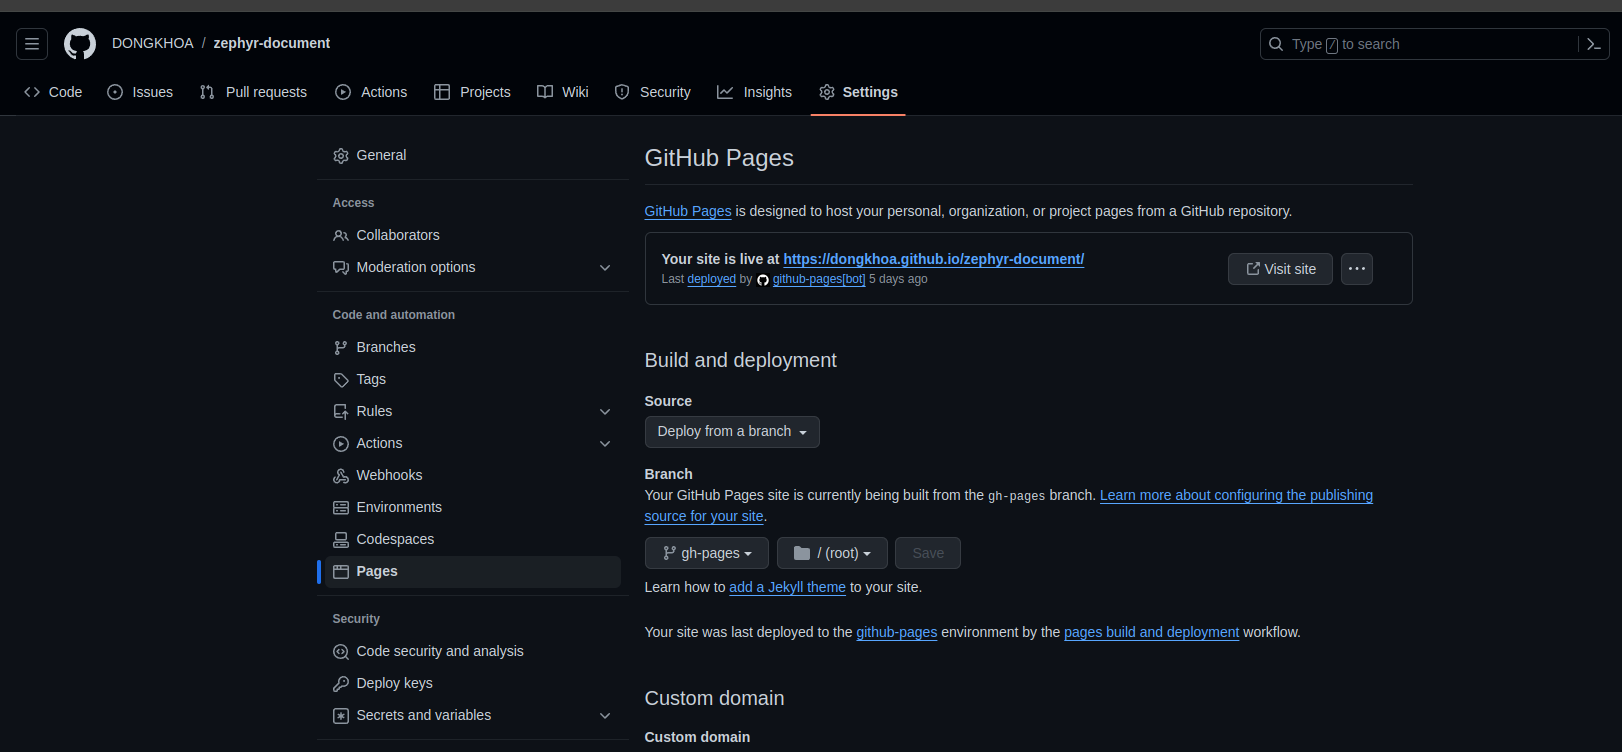This screenshot has width=1622, height=752.
Task: Open the Settings tab
Action: point(858,92)
